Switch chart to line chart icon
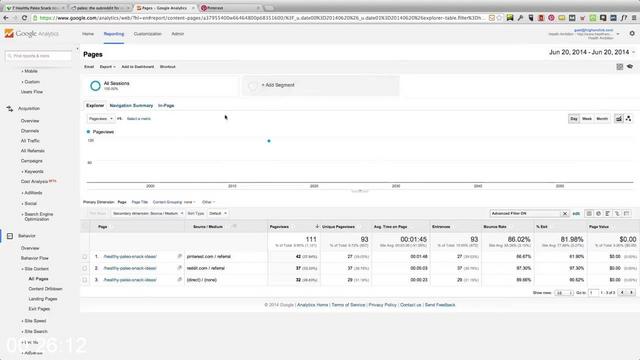The height and width of the screenshot is (360, 640). [619, 119]
